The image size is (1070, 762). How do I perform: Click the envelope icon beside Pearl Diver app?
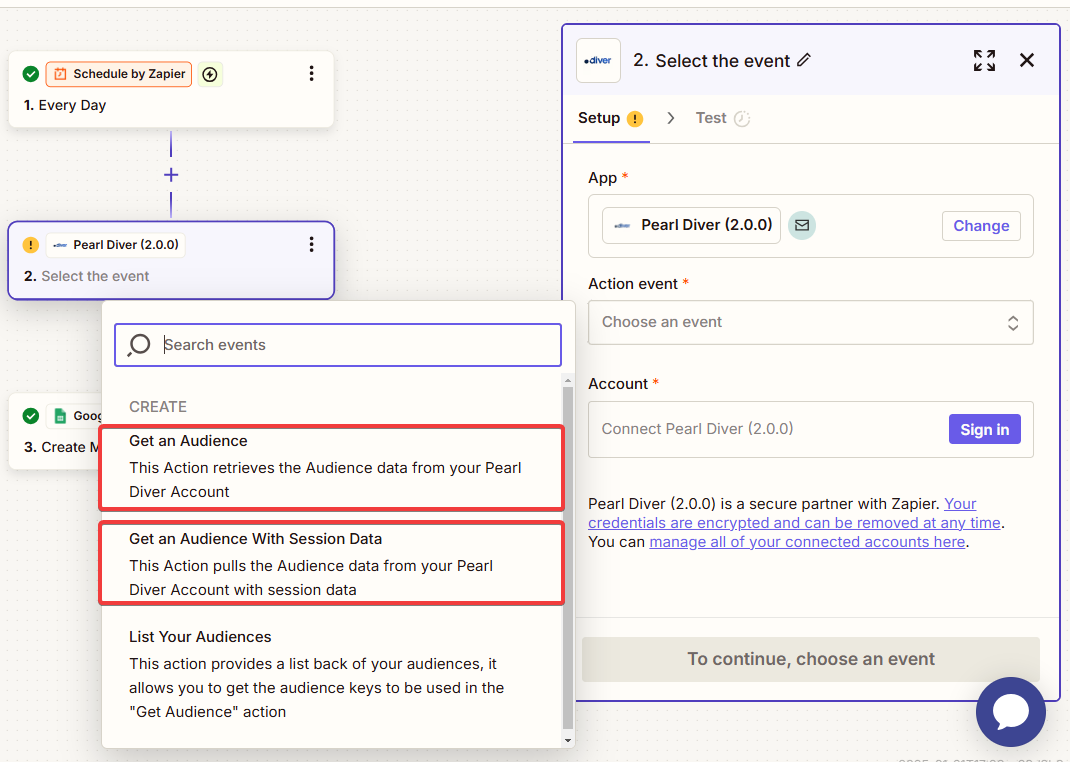click(x=801, y=226)
